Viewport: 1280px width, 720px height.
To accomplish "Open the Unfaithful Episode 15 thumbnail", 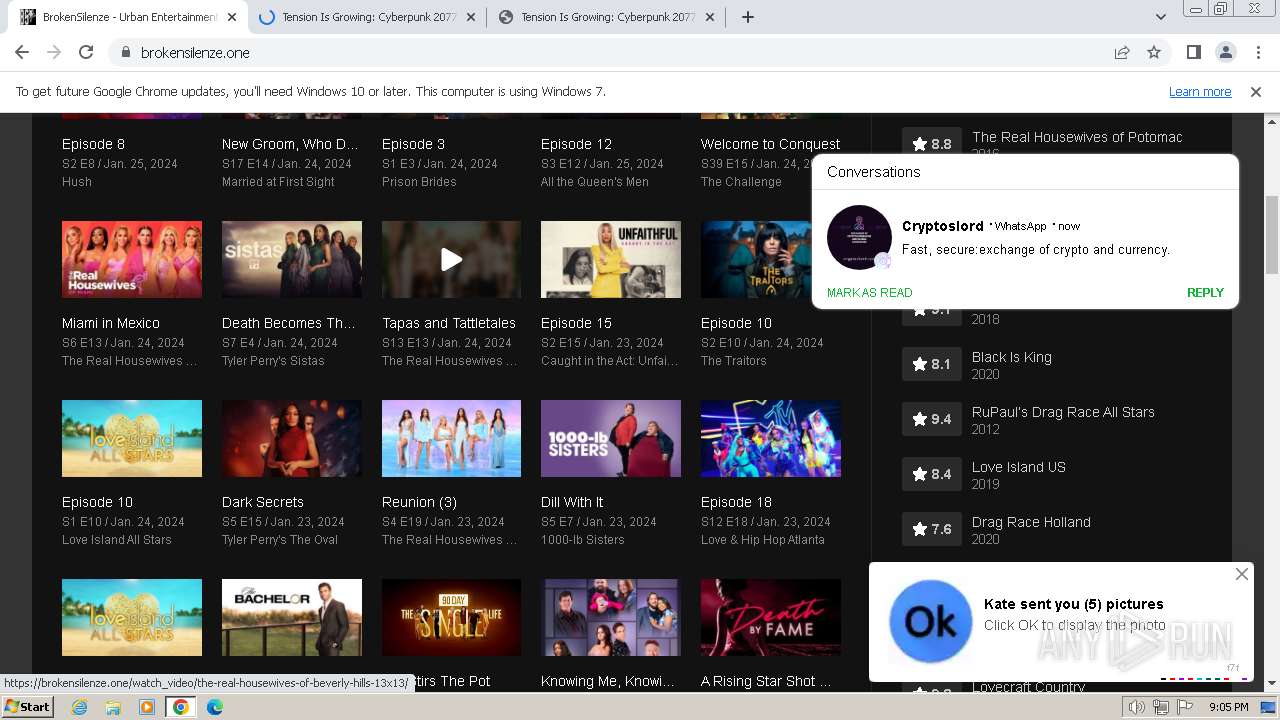I will (x=611, y=260).
